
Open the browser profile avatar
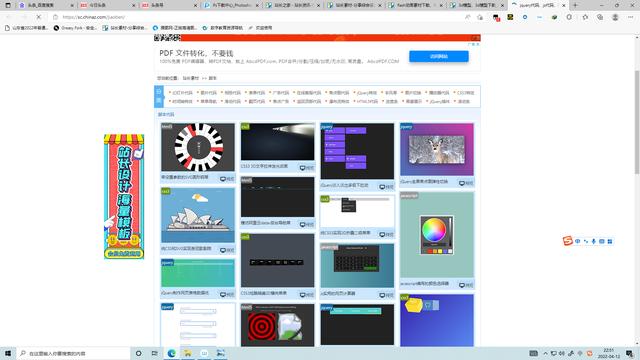pos(615,17)
